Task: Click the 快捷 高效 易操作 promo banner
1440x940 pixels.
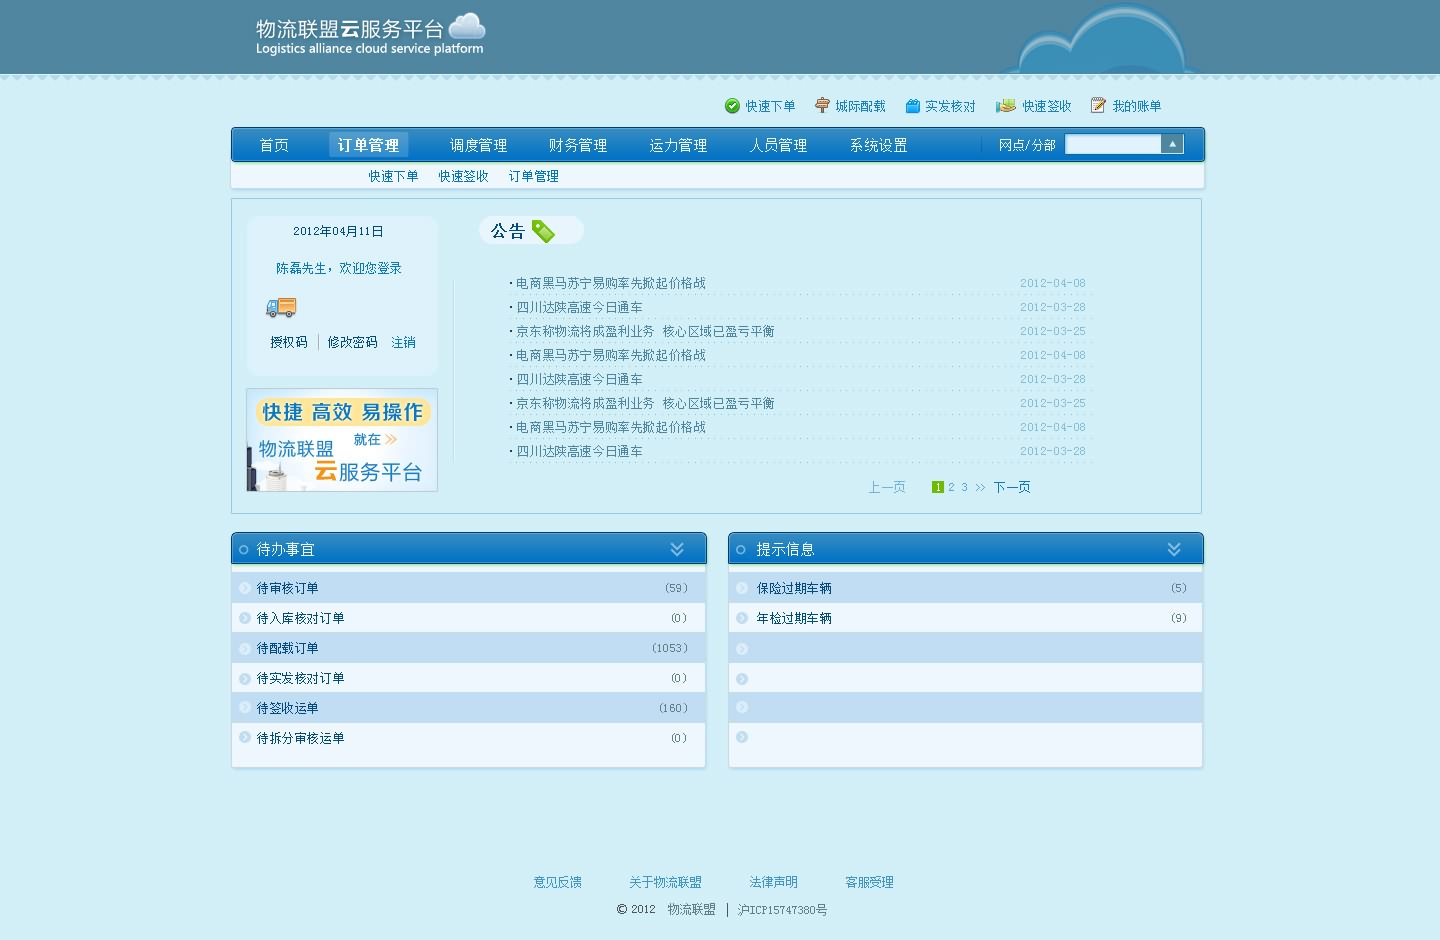Action: point(342,440)
